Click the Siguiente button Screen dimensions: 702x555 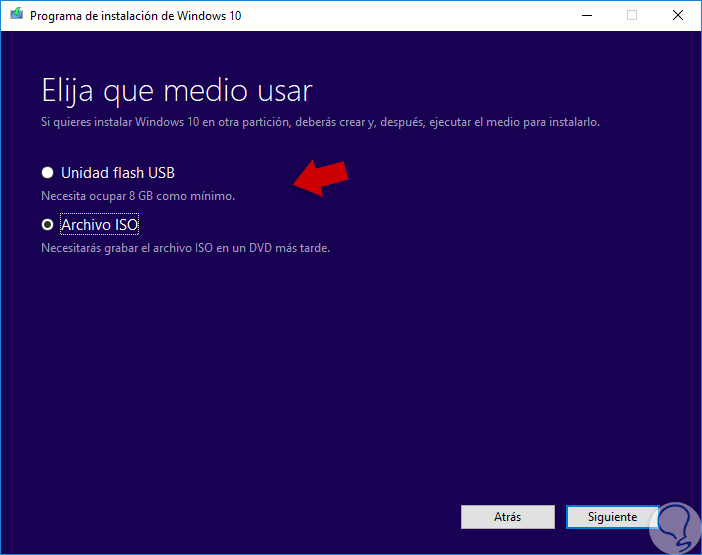click(x=612, y=517)
